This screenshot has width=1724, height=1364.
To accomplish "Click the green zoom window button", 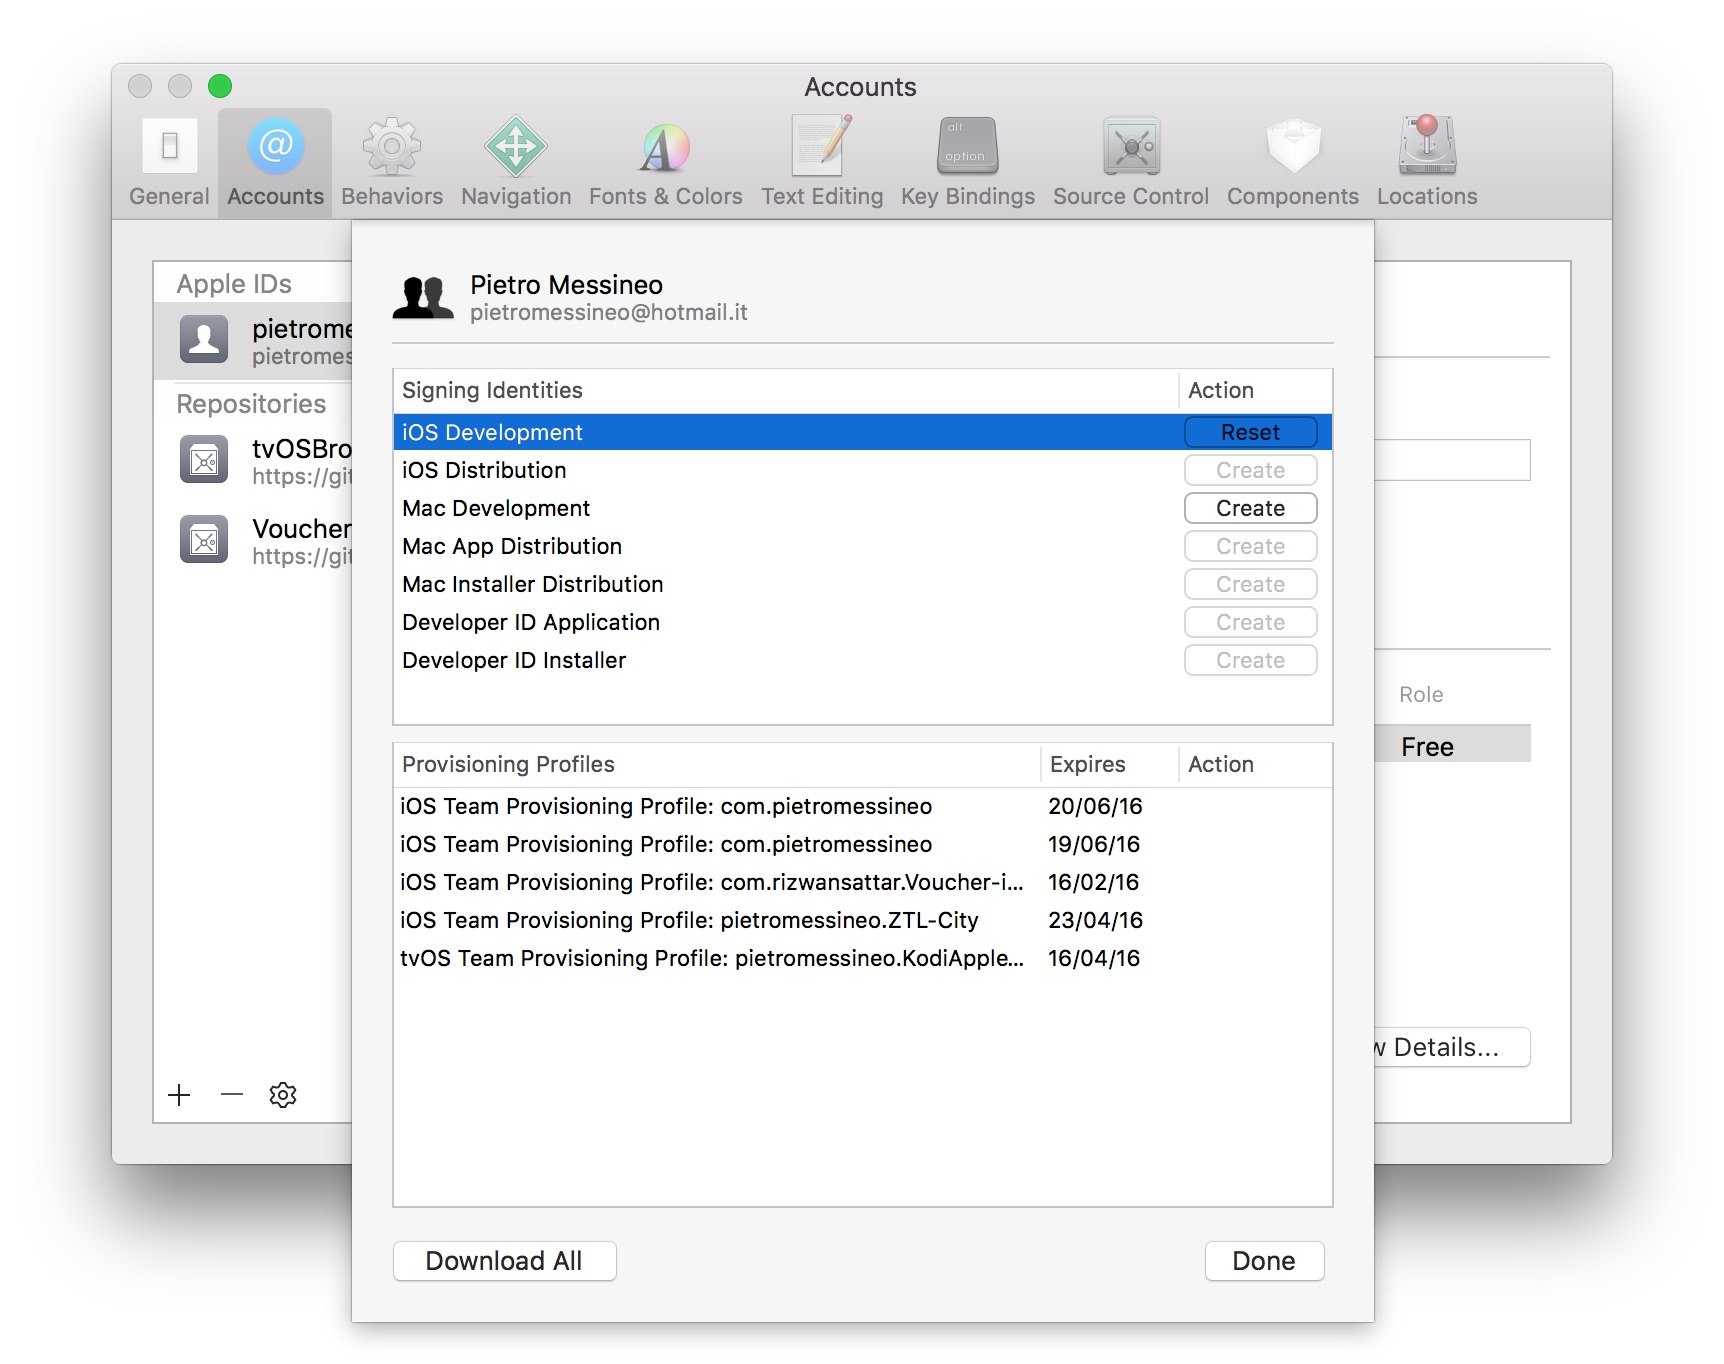I will pyautogui.click(x=220, y=86).
